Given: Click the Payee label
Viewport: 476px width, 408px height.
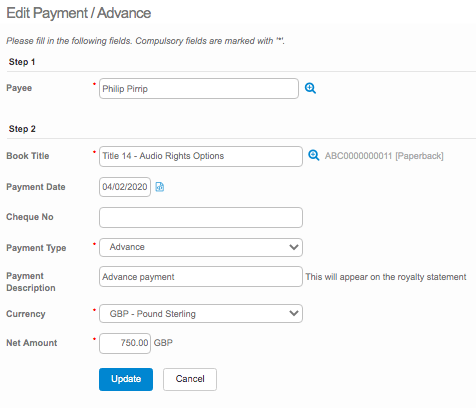Looking at the screenshot, I should click(19, 88).
